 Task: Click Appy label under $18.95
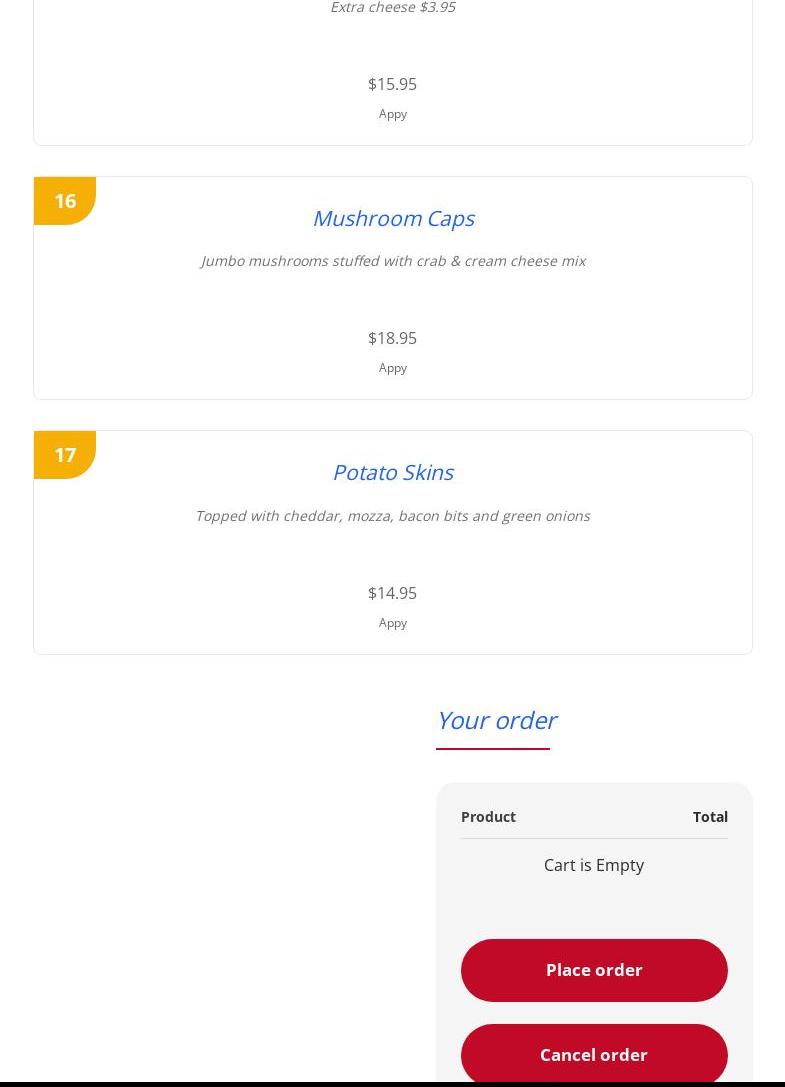coord(392,368)
